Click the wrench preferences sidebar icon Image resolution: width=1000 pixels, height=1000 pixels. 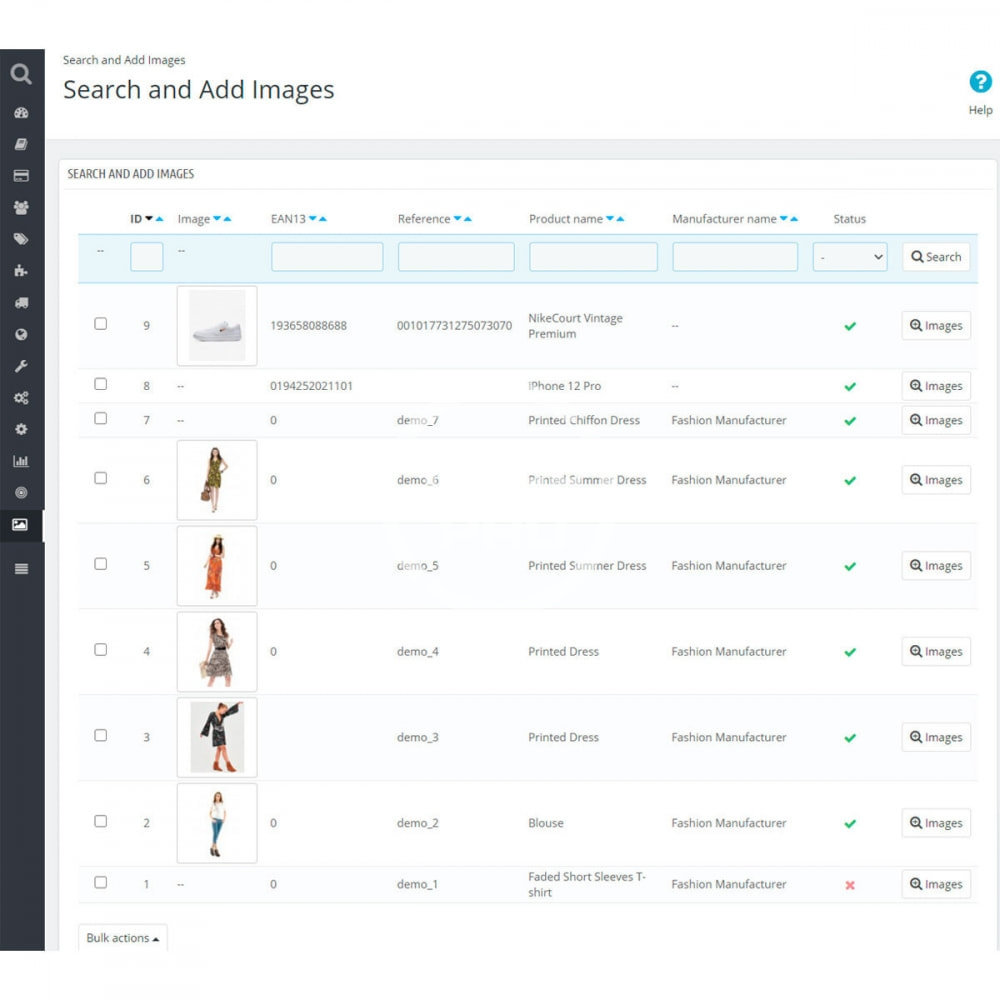pos(21,366)
